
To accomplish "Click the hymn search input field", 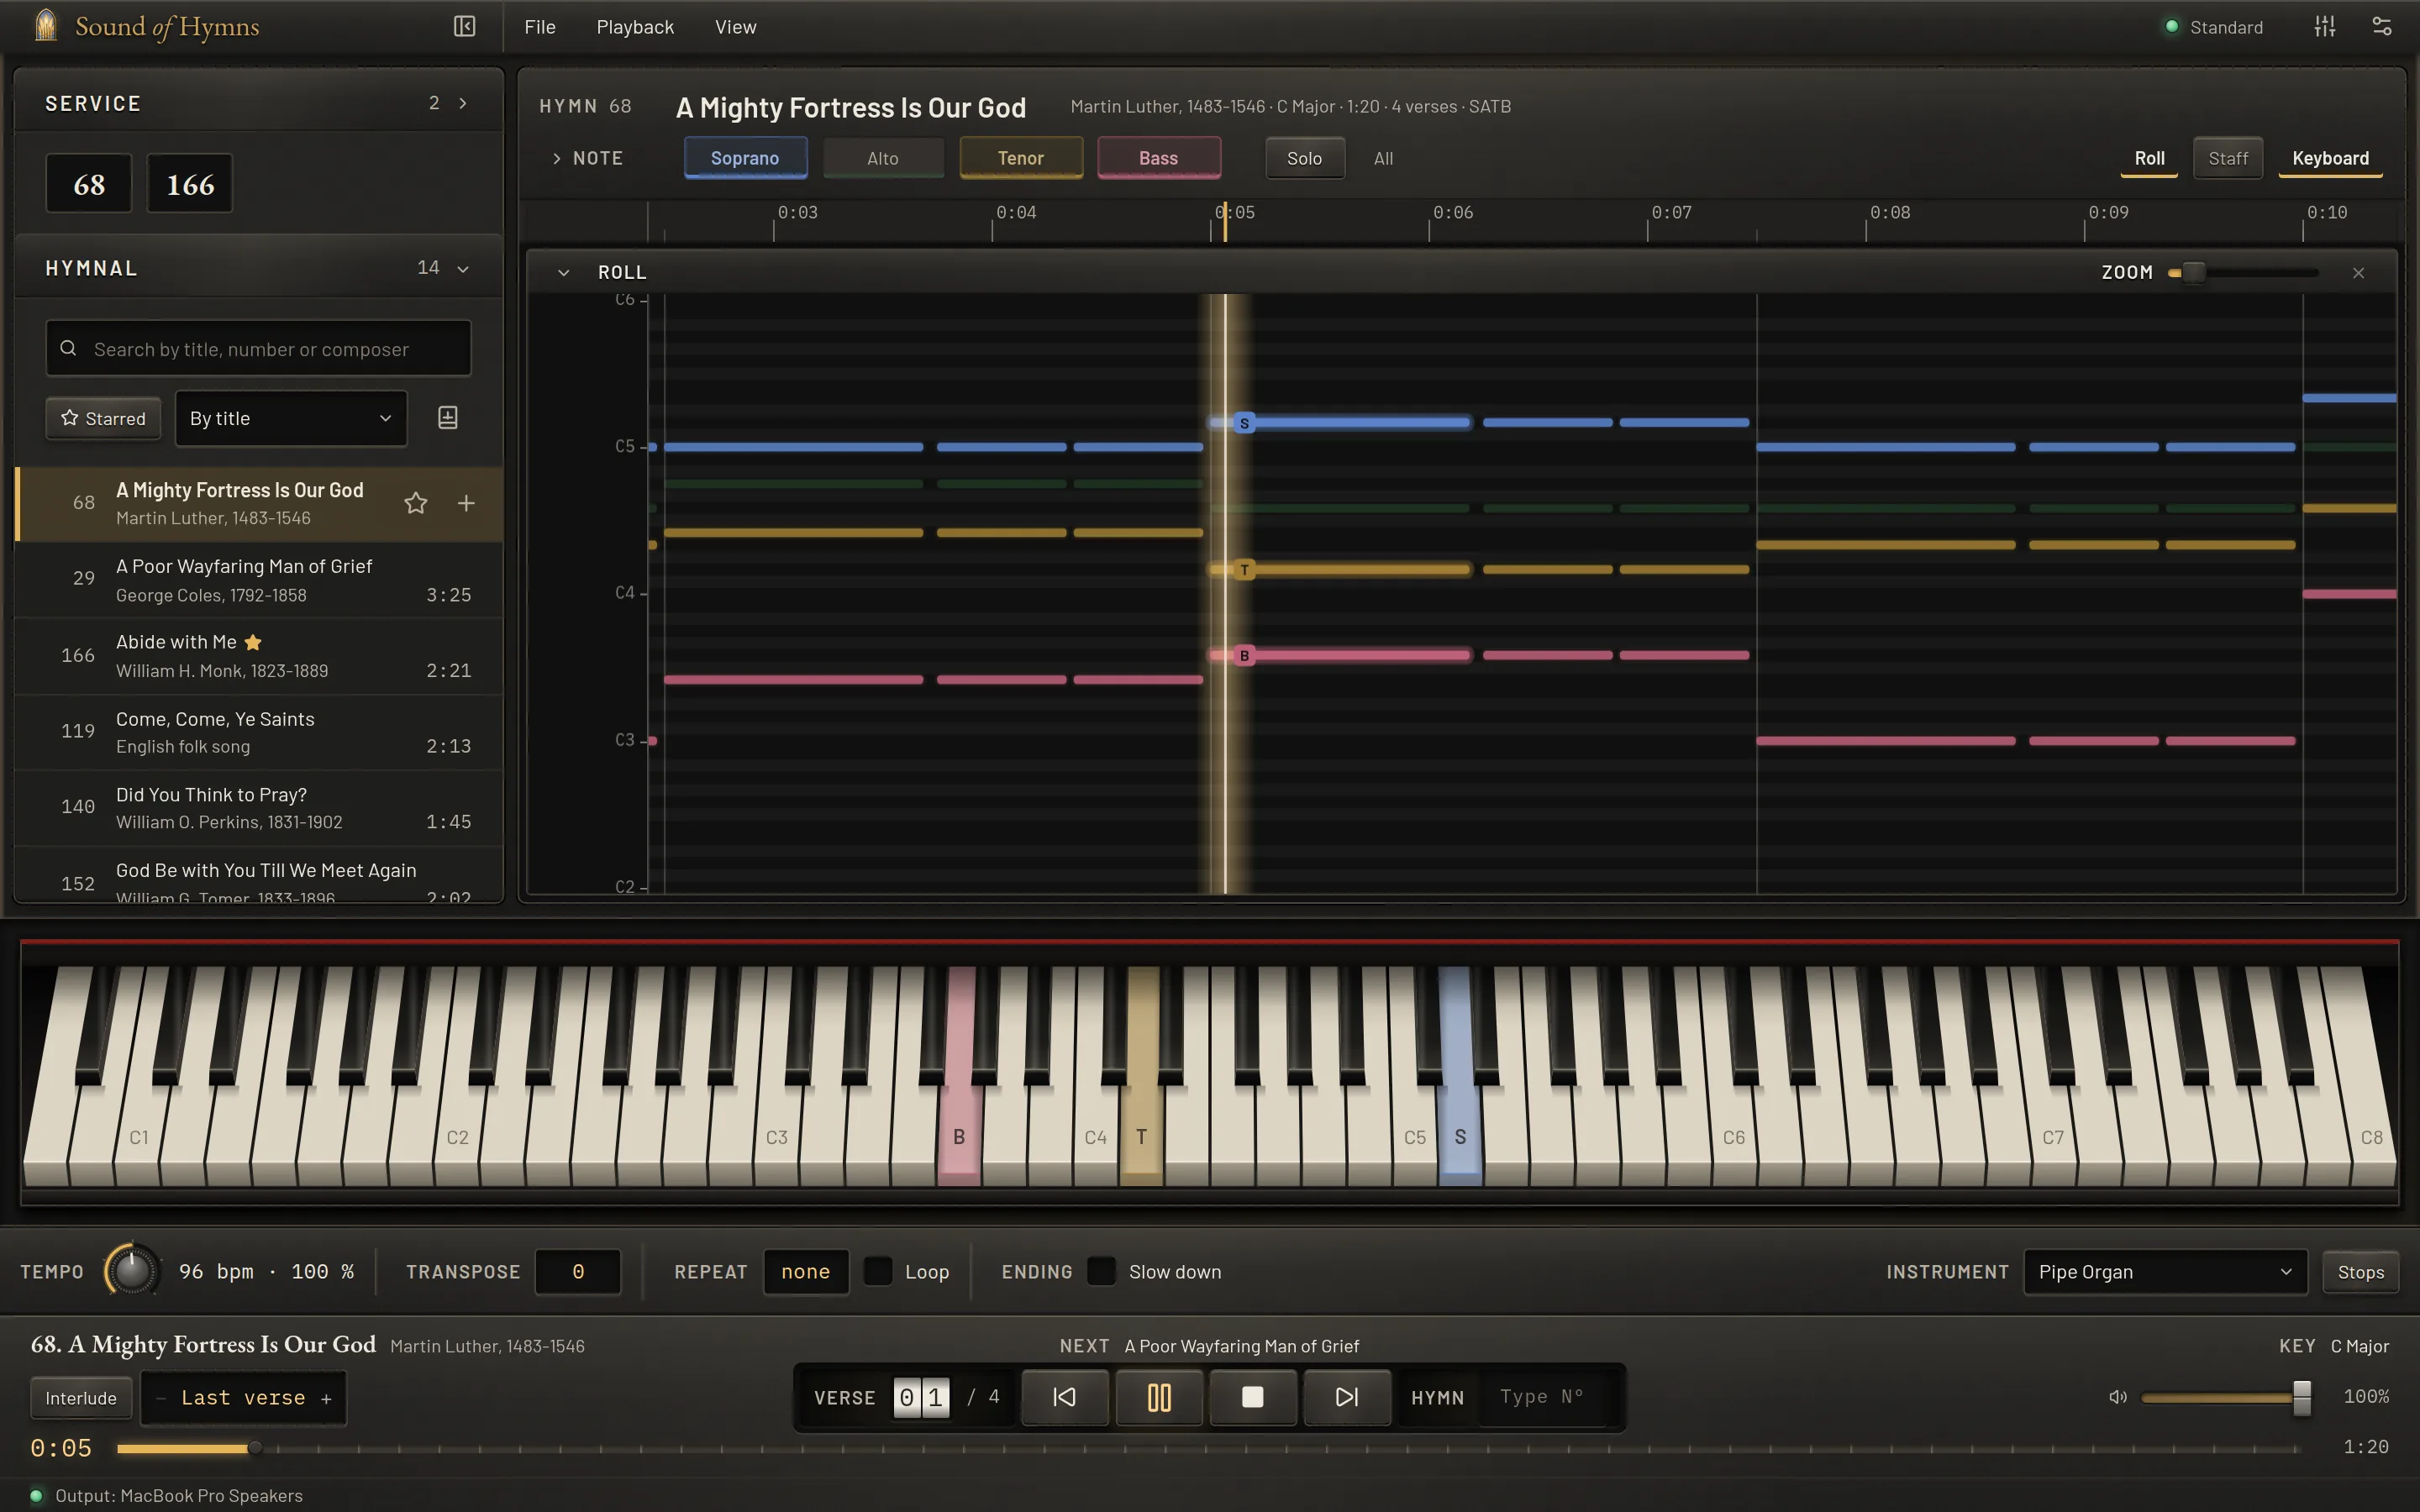I will [258, 348].
